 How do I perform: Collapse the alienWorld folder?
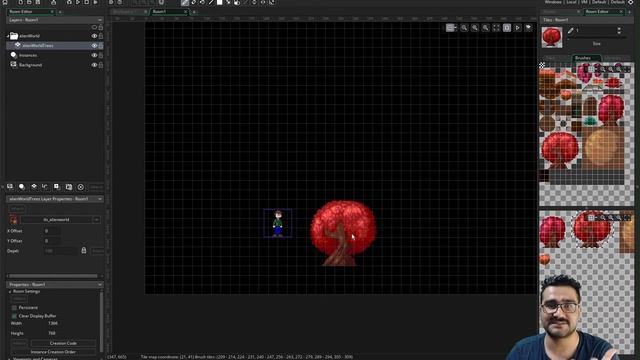8,36
